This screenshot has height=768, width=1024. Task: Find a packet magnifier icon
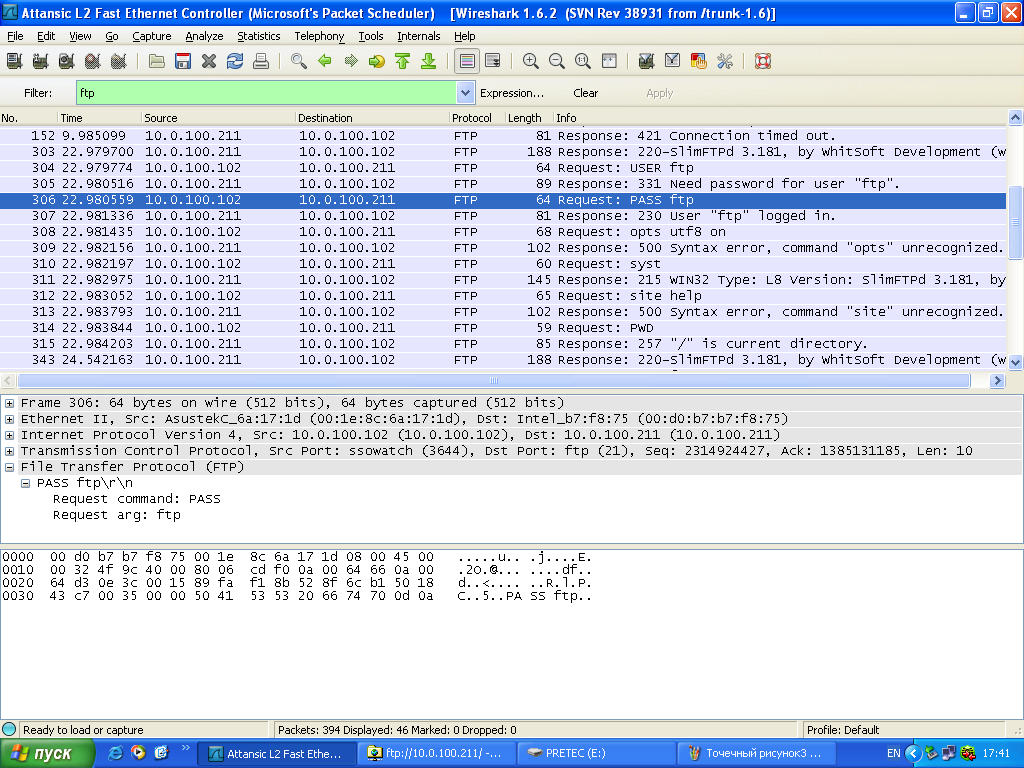[x=298, y=61]
